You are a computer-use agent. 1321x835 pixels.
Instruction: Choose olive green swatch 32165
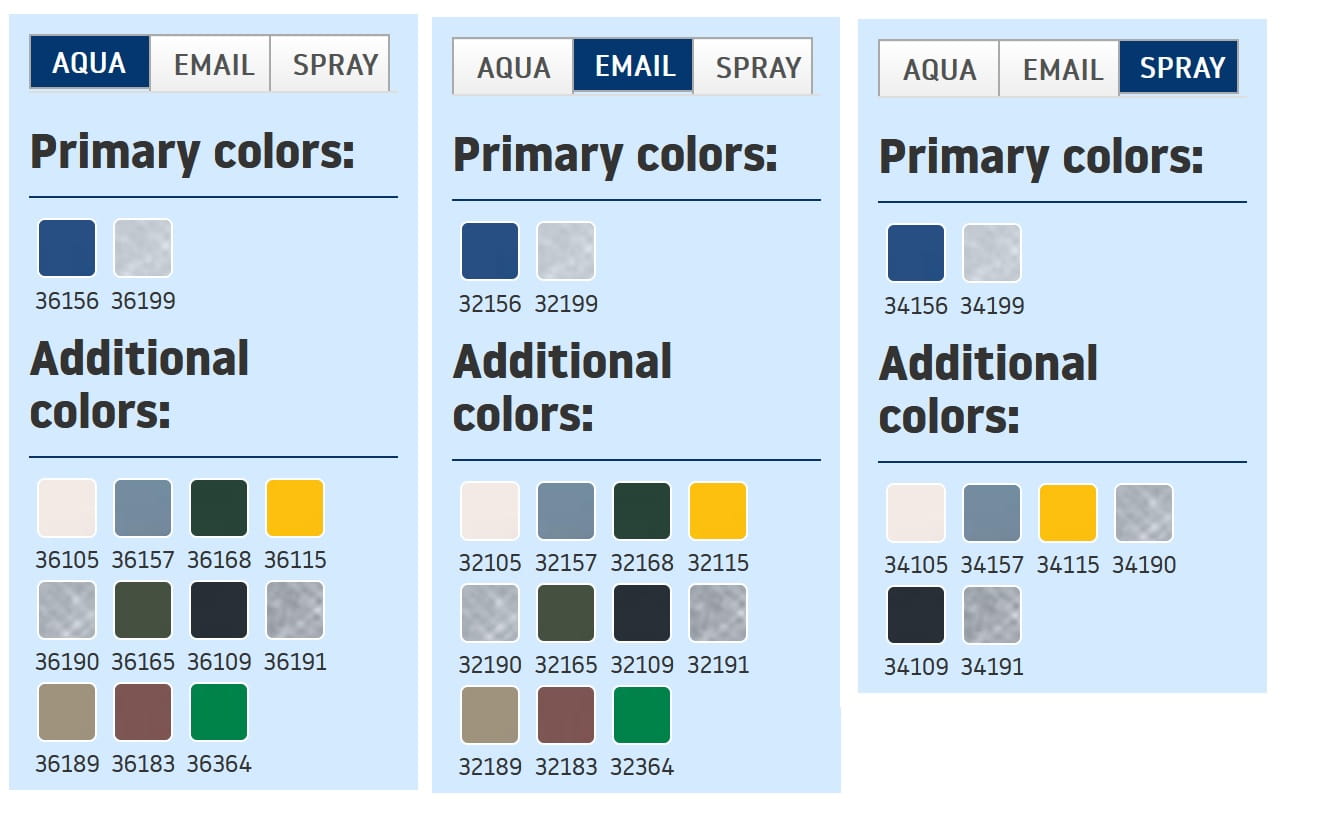click(x=566, y=613)
